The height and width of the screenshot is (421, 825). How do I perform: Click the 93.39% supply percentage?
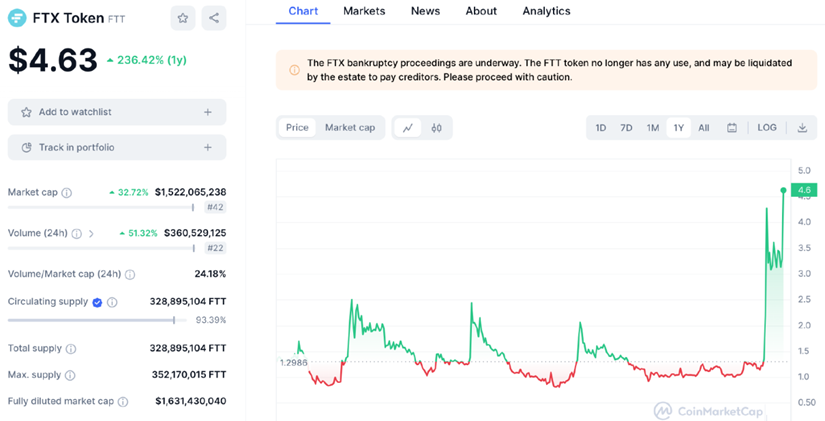(x=210, y=320)
